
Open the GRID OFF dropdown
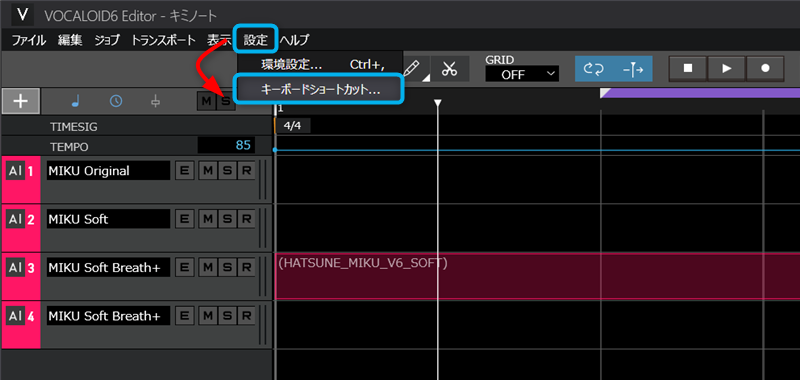(x=522, y=74)
